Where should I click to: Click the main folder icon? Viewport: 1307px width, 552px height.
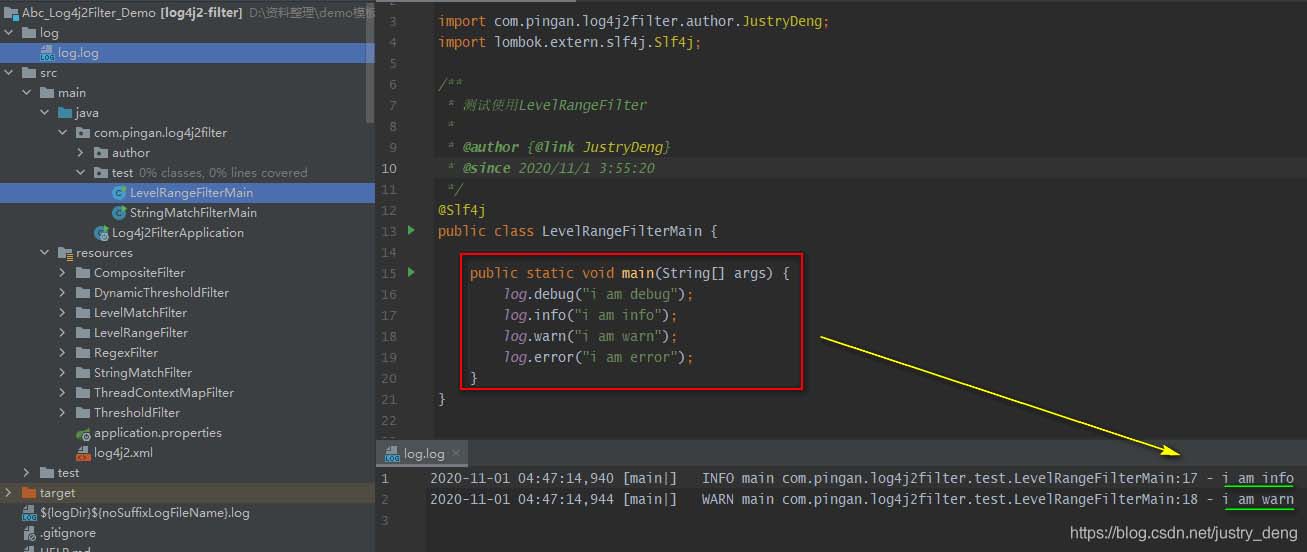[x=48, y=93]
